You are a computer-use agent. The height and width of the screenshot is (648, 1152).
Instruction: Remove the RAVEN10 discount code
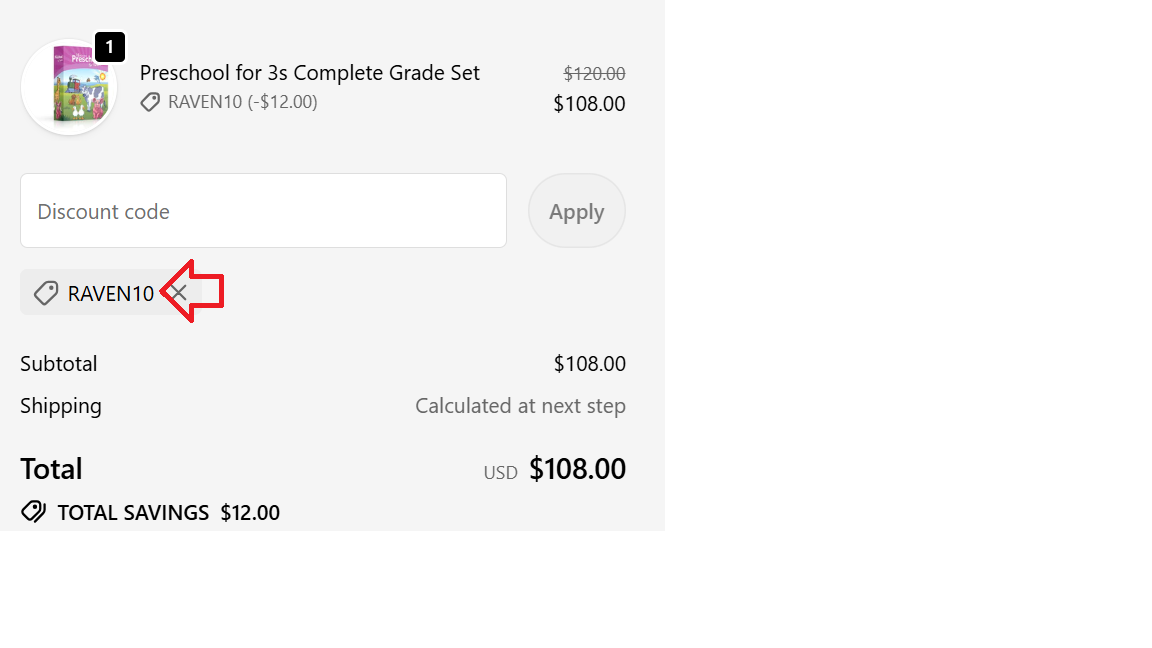pyautogui.click(x=180, y=292)
